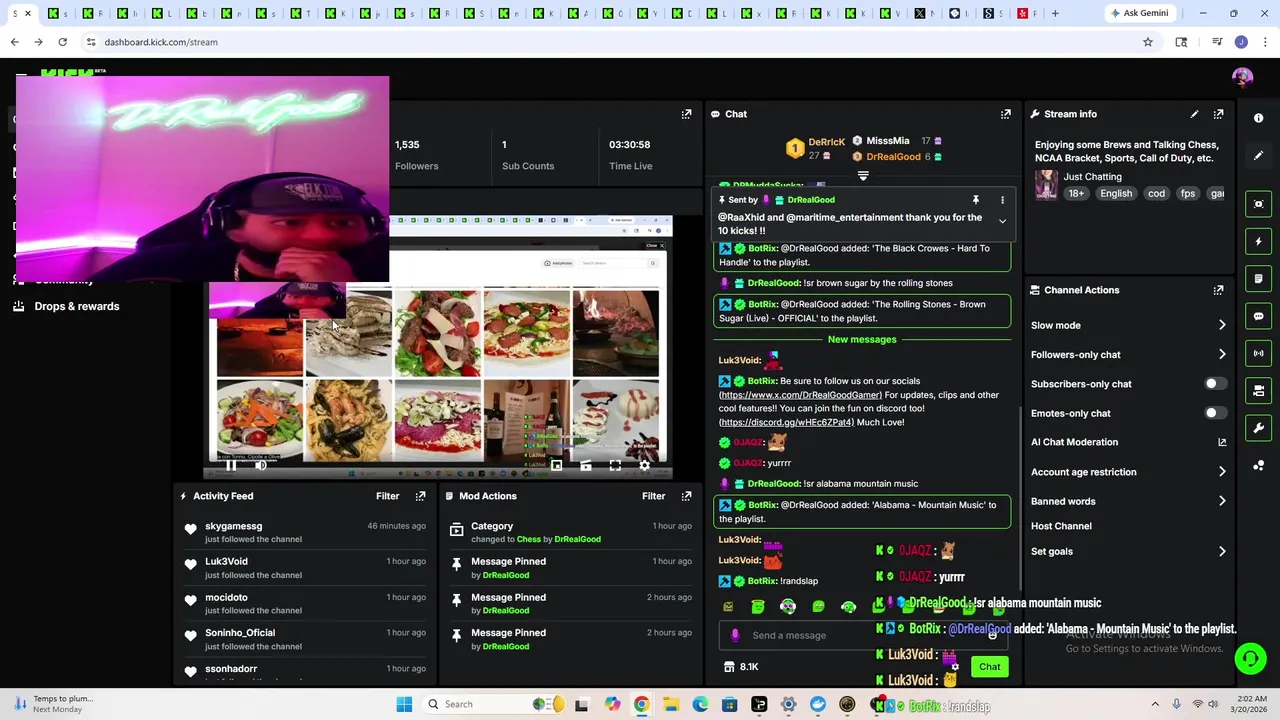
Task: Click the three-dots cluster icon in right sidebar
Action: (x=1258, y=465)
